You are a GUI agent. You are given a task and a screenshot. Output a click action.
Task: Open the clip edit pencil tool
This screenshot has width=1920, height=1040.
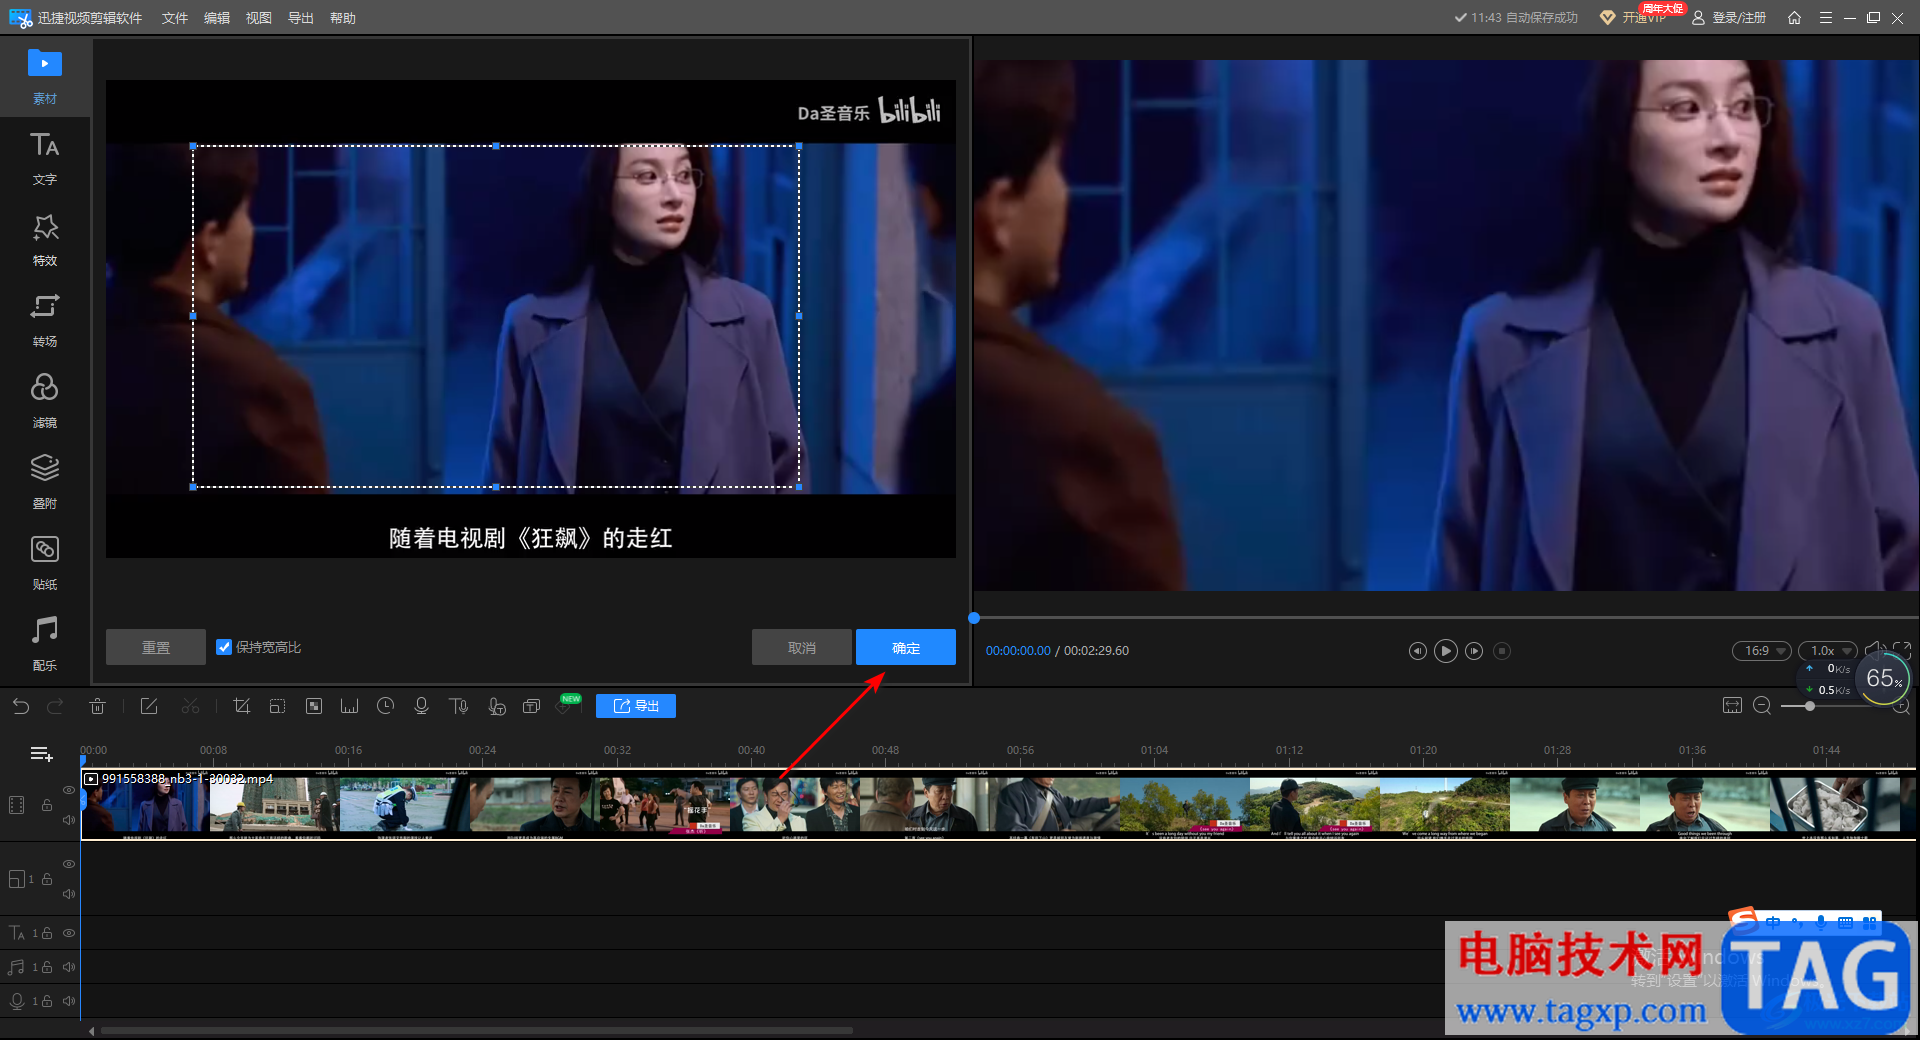[x=149, y=706]
